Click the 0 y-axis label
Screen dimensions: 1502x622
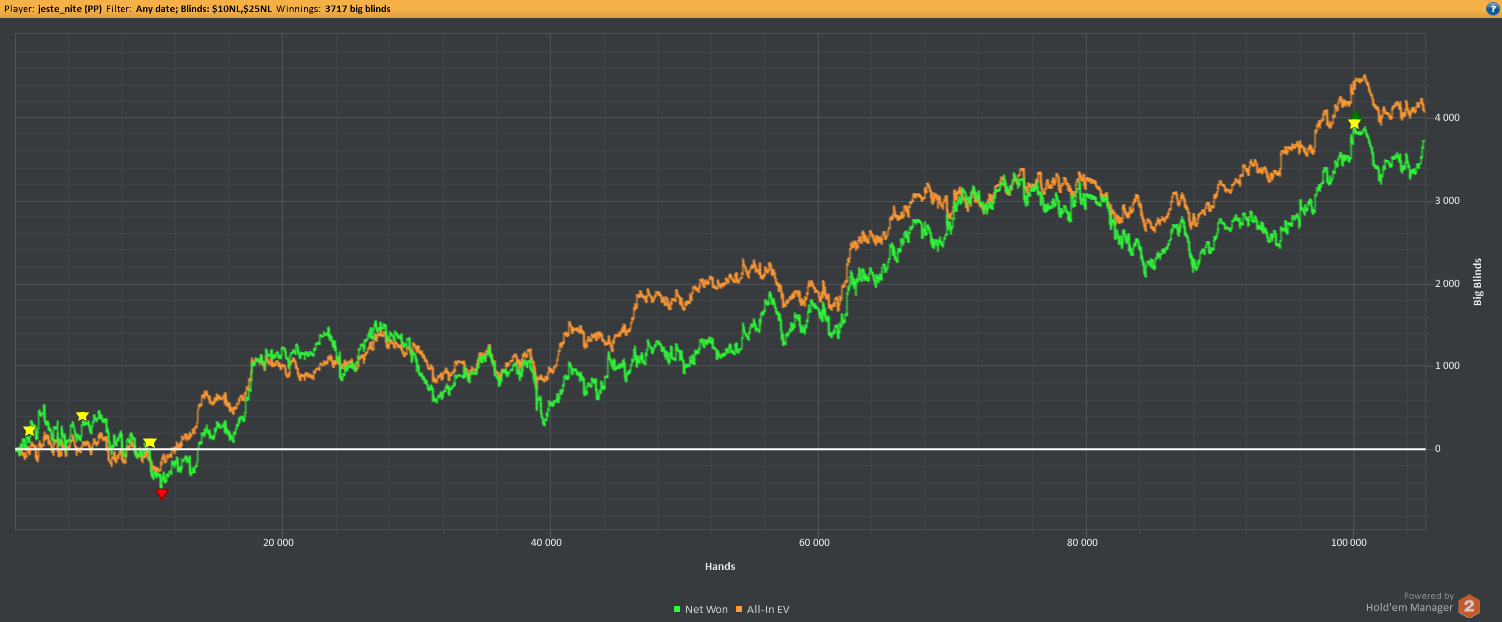click(1438, 449)
